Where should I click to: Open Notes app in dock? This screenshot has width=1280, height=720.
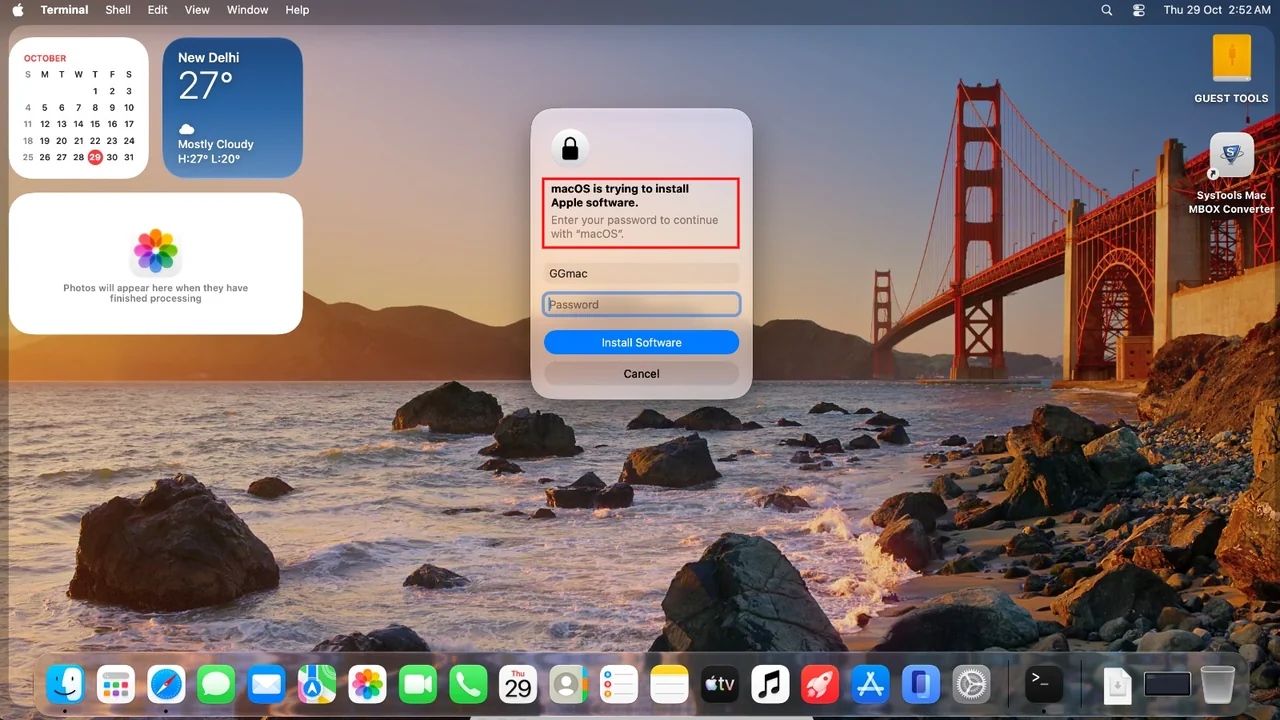click(x=669, y=685)
